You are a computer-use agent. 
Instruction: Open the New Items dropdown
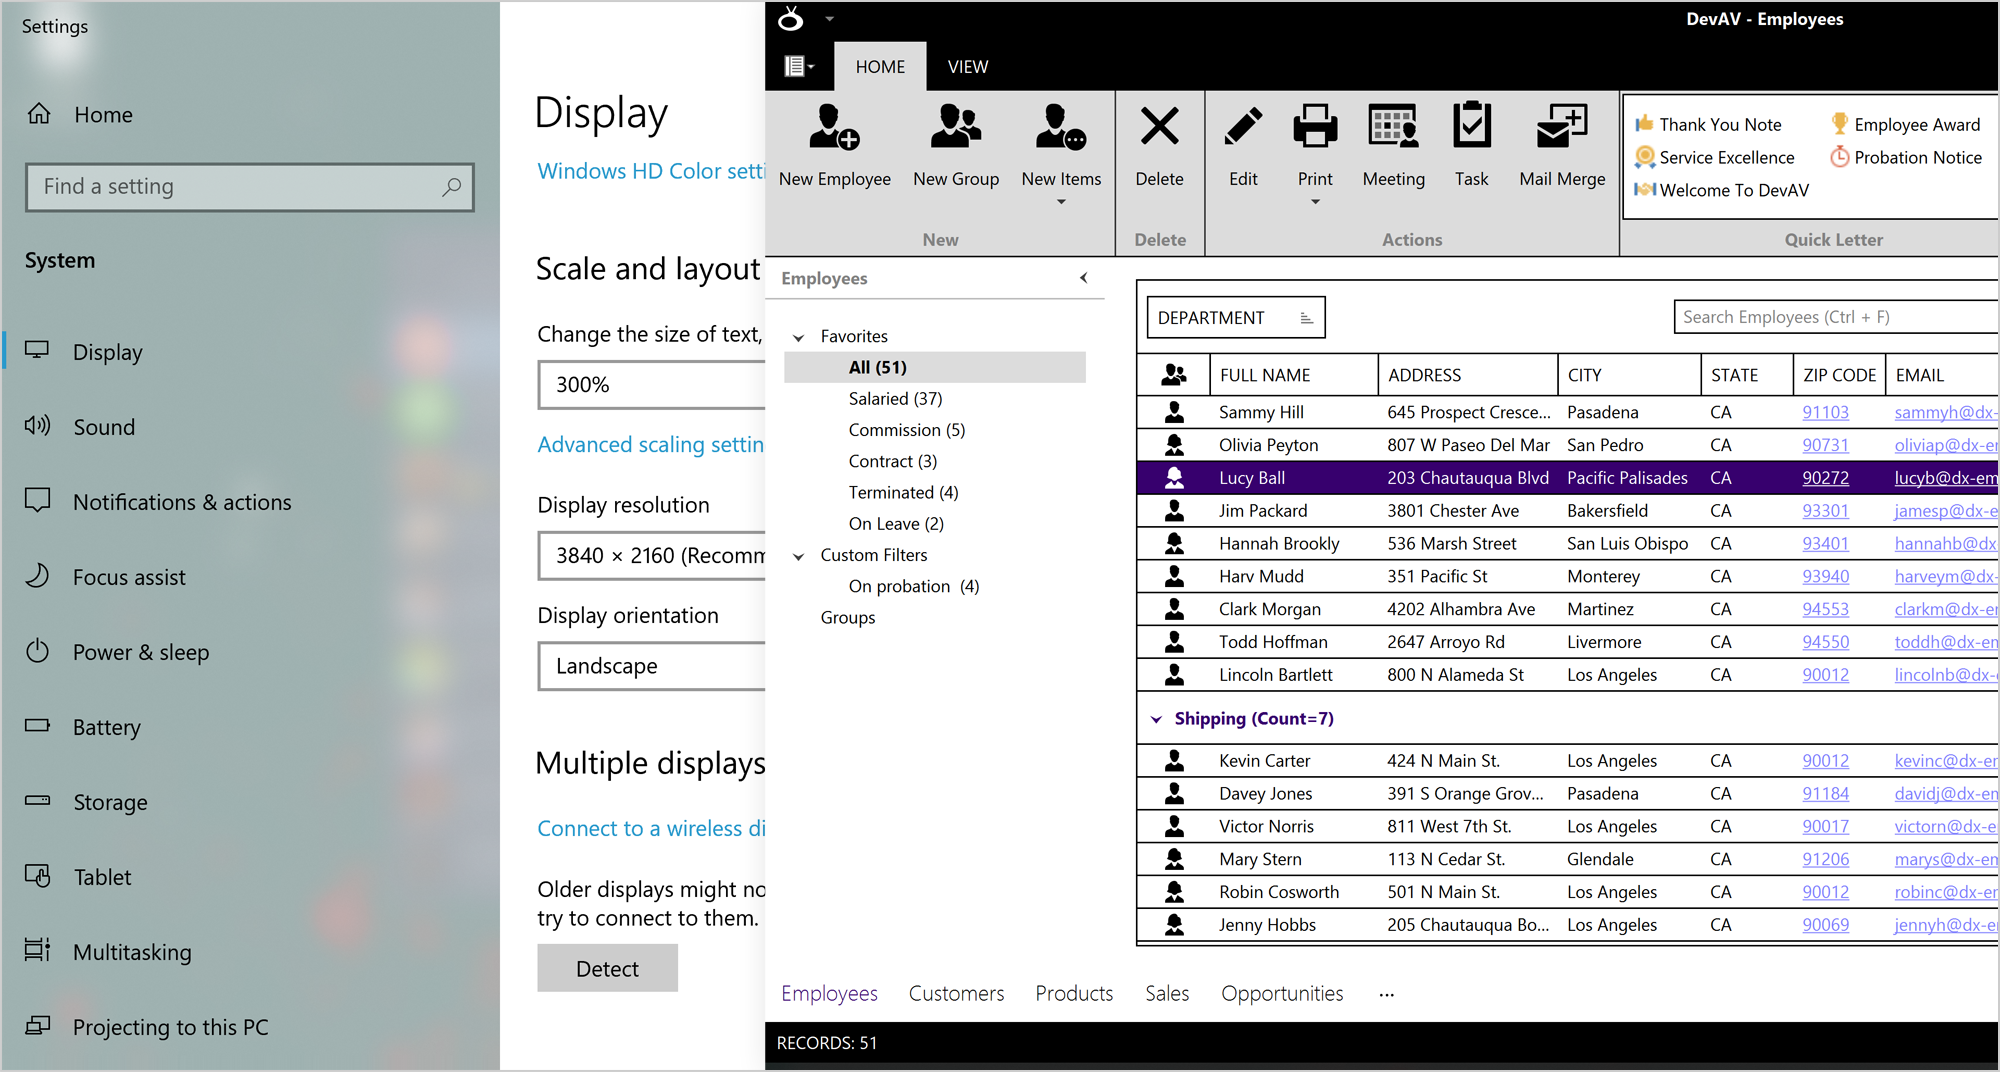point(1061,201)
